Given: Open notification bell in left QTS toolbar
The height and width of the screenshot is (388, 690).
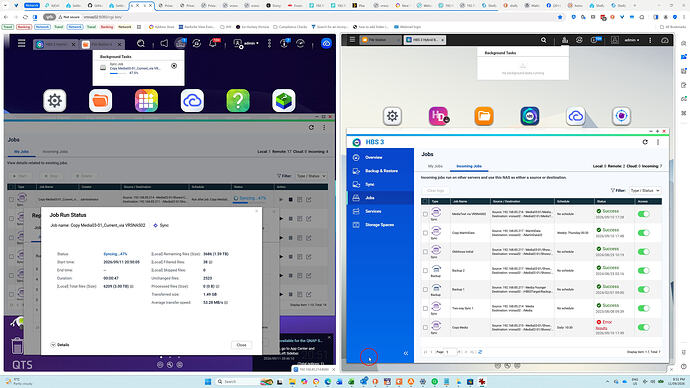Looking at the screenshot, I should (x=213, y=43).
